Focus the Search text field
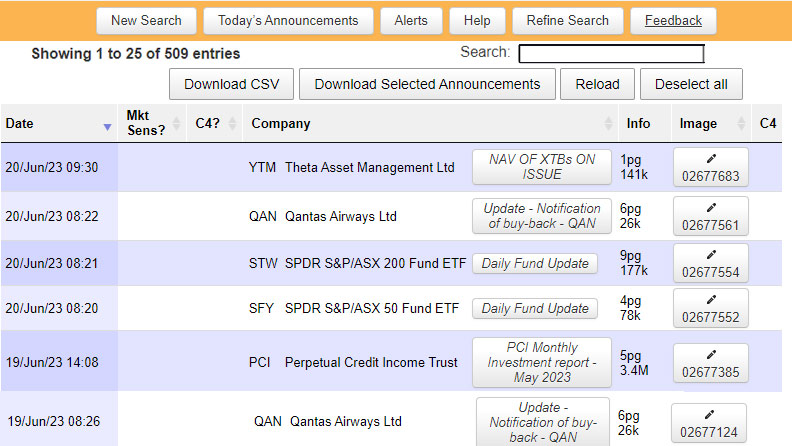The image size is (792, 446). click(x=611, y=53)
